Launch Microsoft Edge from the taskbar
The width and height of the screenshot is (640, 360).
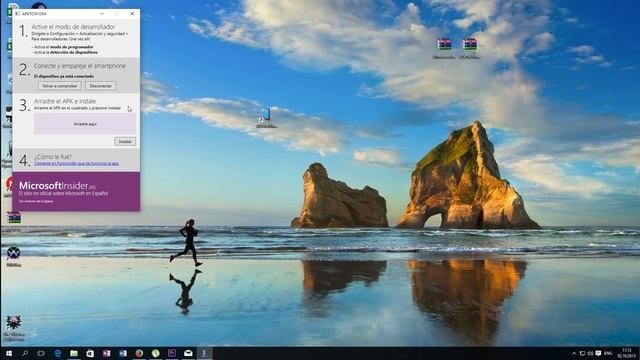pos(58,353)
